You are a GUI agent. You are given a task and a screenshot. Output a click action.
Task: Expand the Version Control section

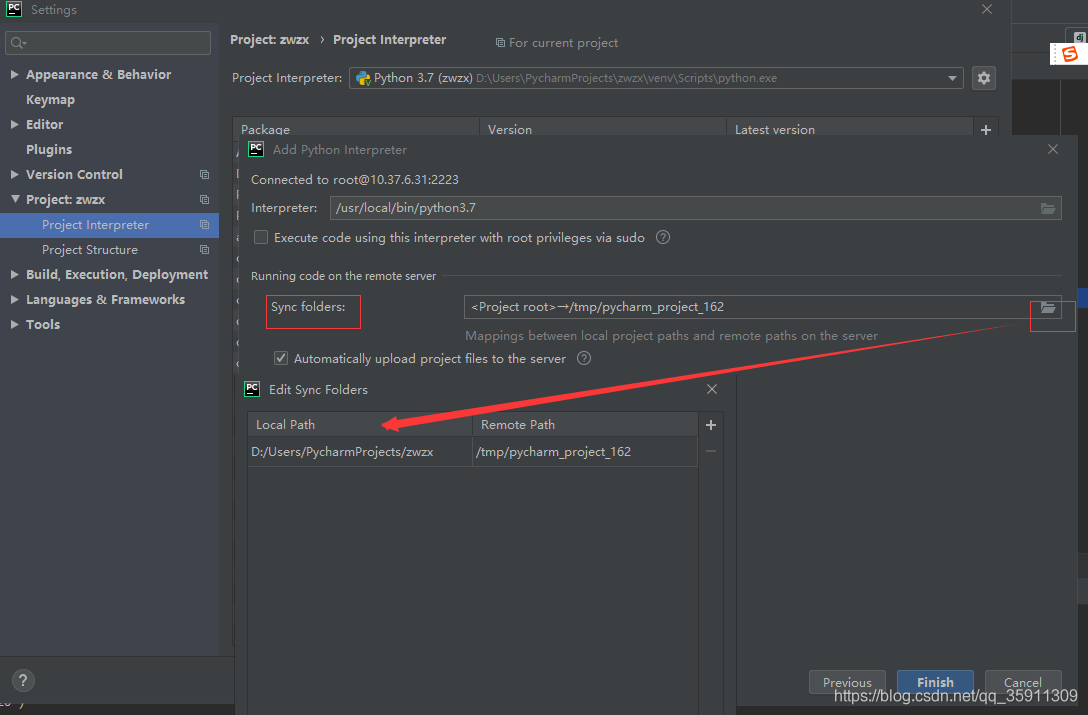15,174
